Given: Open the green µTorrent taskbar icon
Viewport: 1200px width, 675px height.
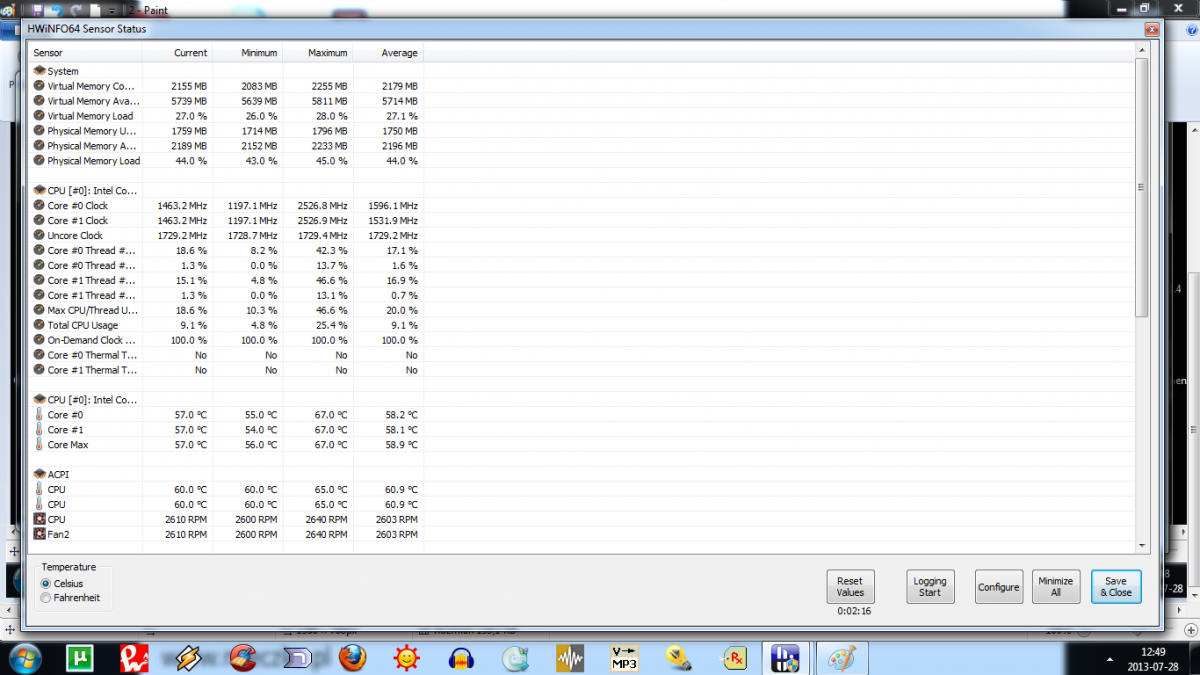Looking at the screenshot, I should click(x=80, y=658).
